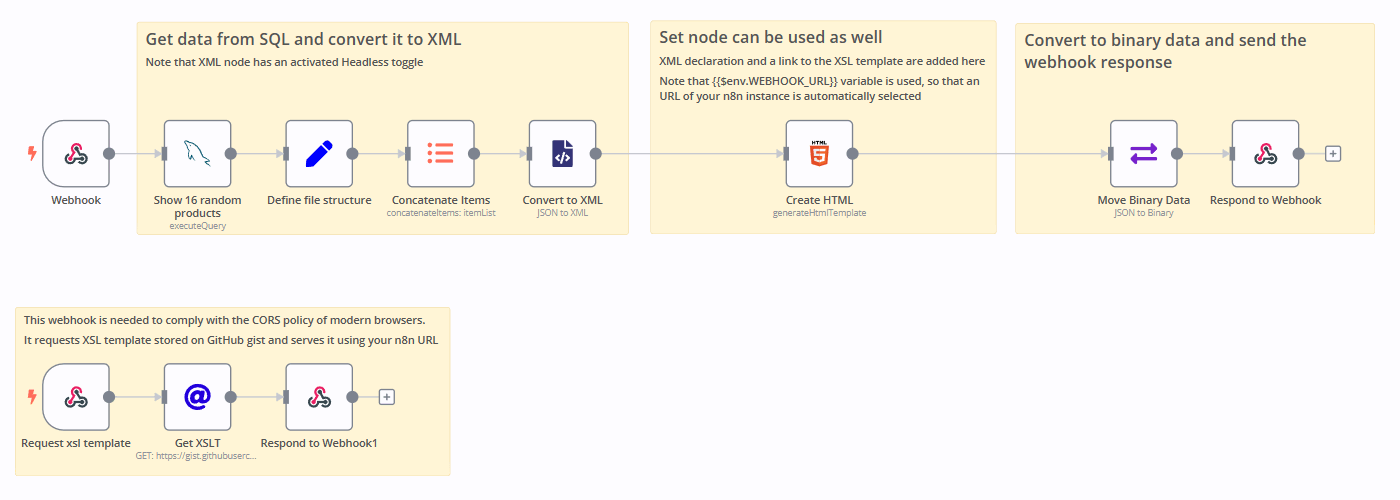This screenshot has height=500, width=1400.
Task: Click input connector of Create HTML node
Action: [788, 154]
